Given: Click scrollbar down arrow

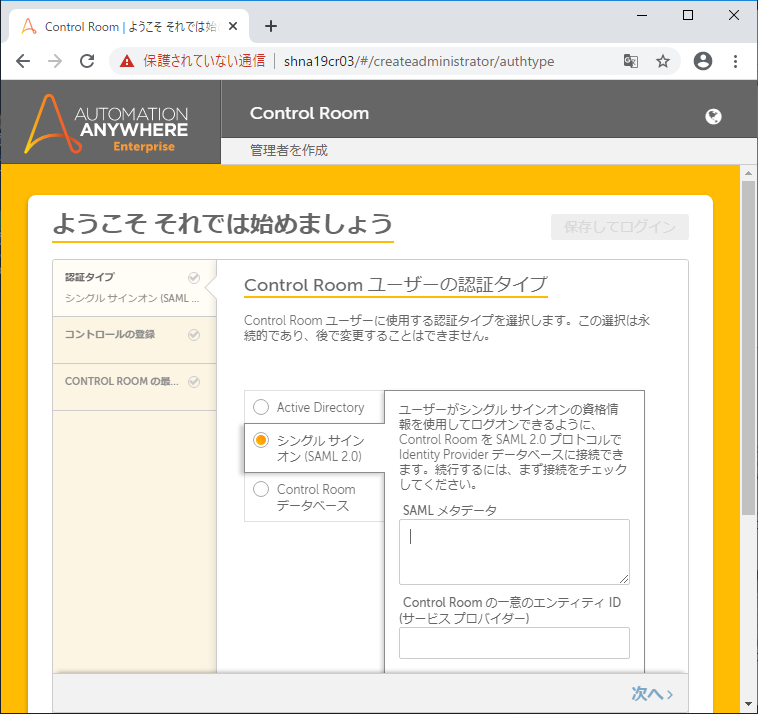Looking at the screenshot, I should (x=748, y=704).
